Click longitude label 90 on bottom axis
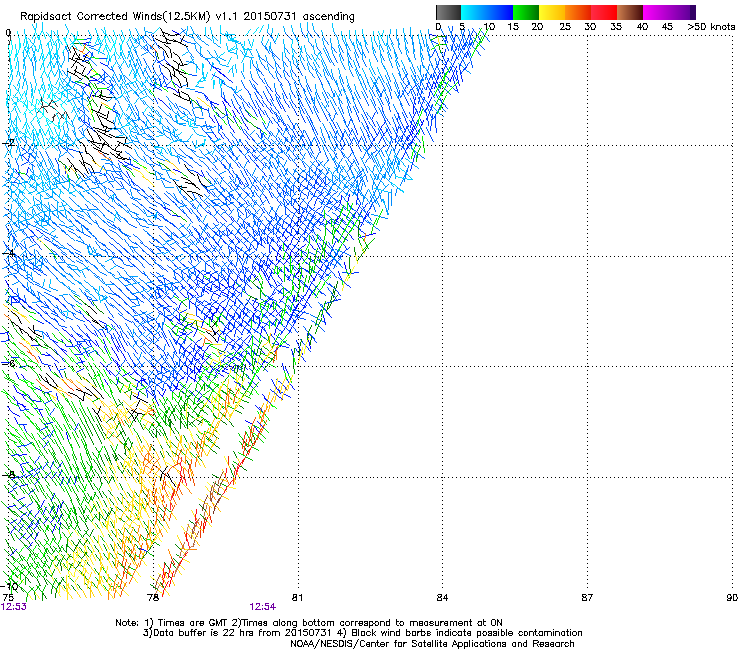 [x=732, y=598]
